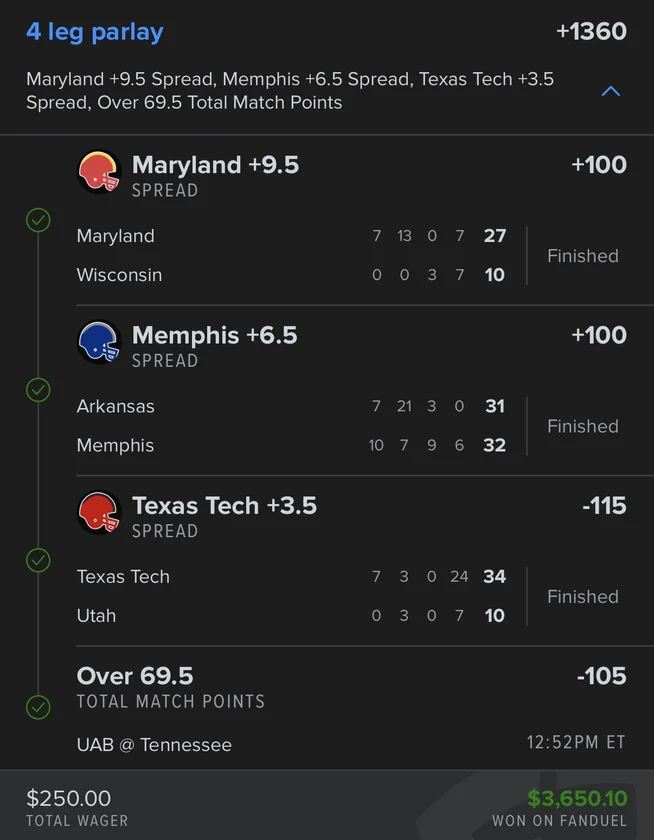Click the Texas Tech red helmet icon
Image resolution: width=654 pixels, height=840 pixels.
pos(99,512)
